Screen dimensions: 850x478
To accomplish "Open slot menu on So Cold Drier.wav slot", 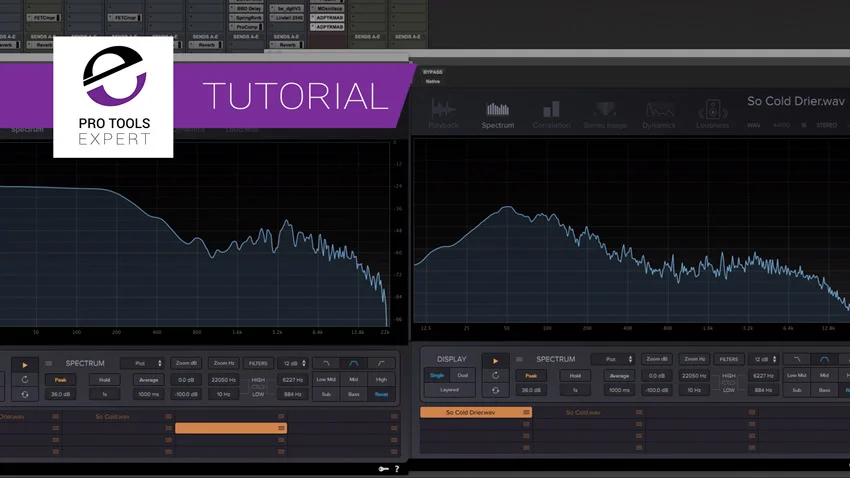I will (x=526, y=412).
